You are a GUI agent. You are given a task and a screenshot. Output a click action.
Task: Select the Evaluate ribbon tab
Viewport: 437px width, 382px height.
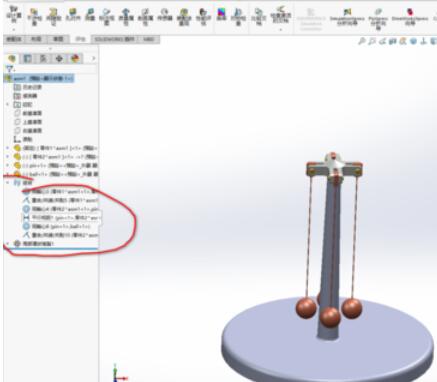pos(80,39)
